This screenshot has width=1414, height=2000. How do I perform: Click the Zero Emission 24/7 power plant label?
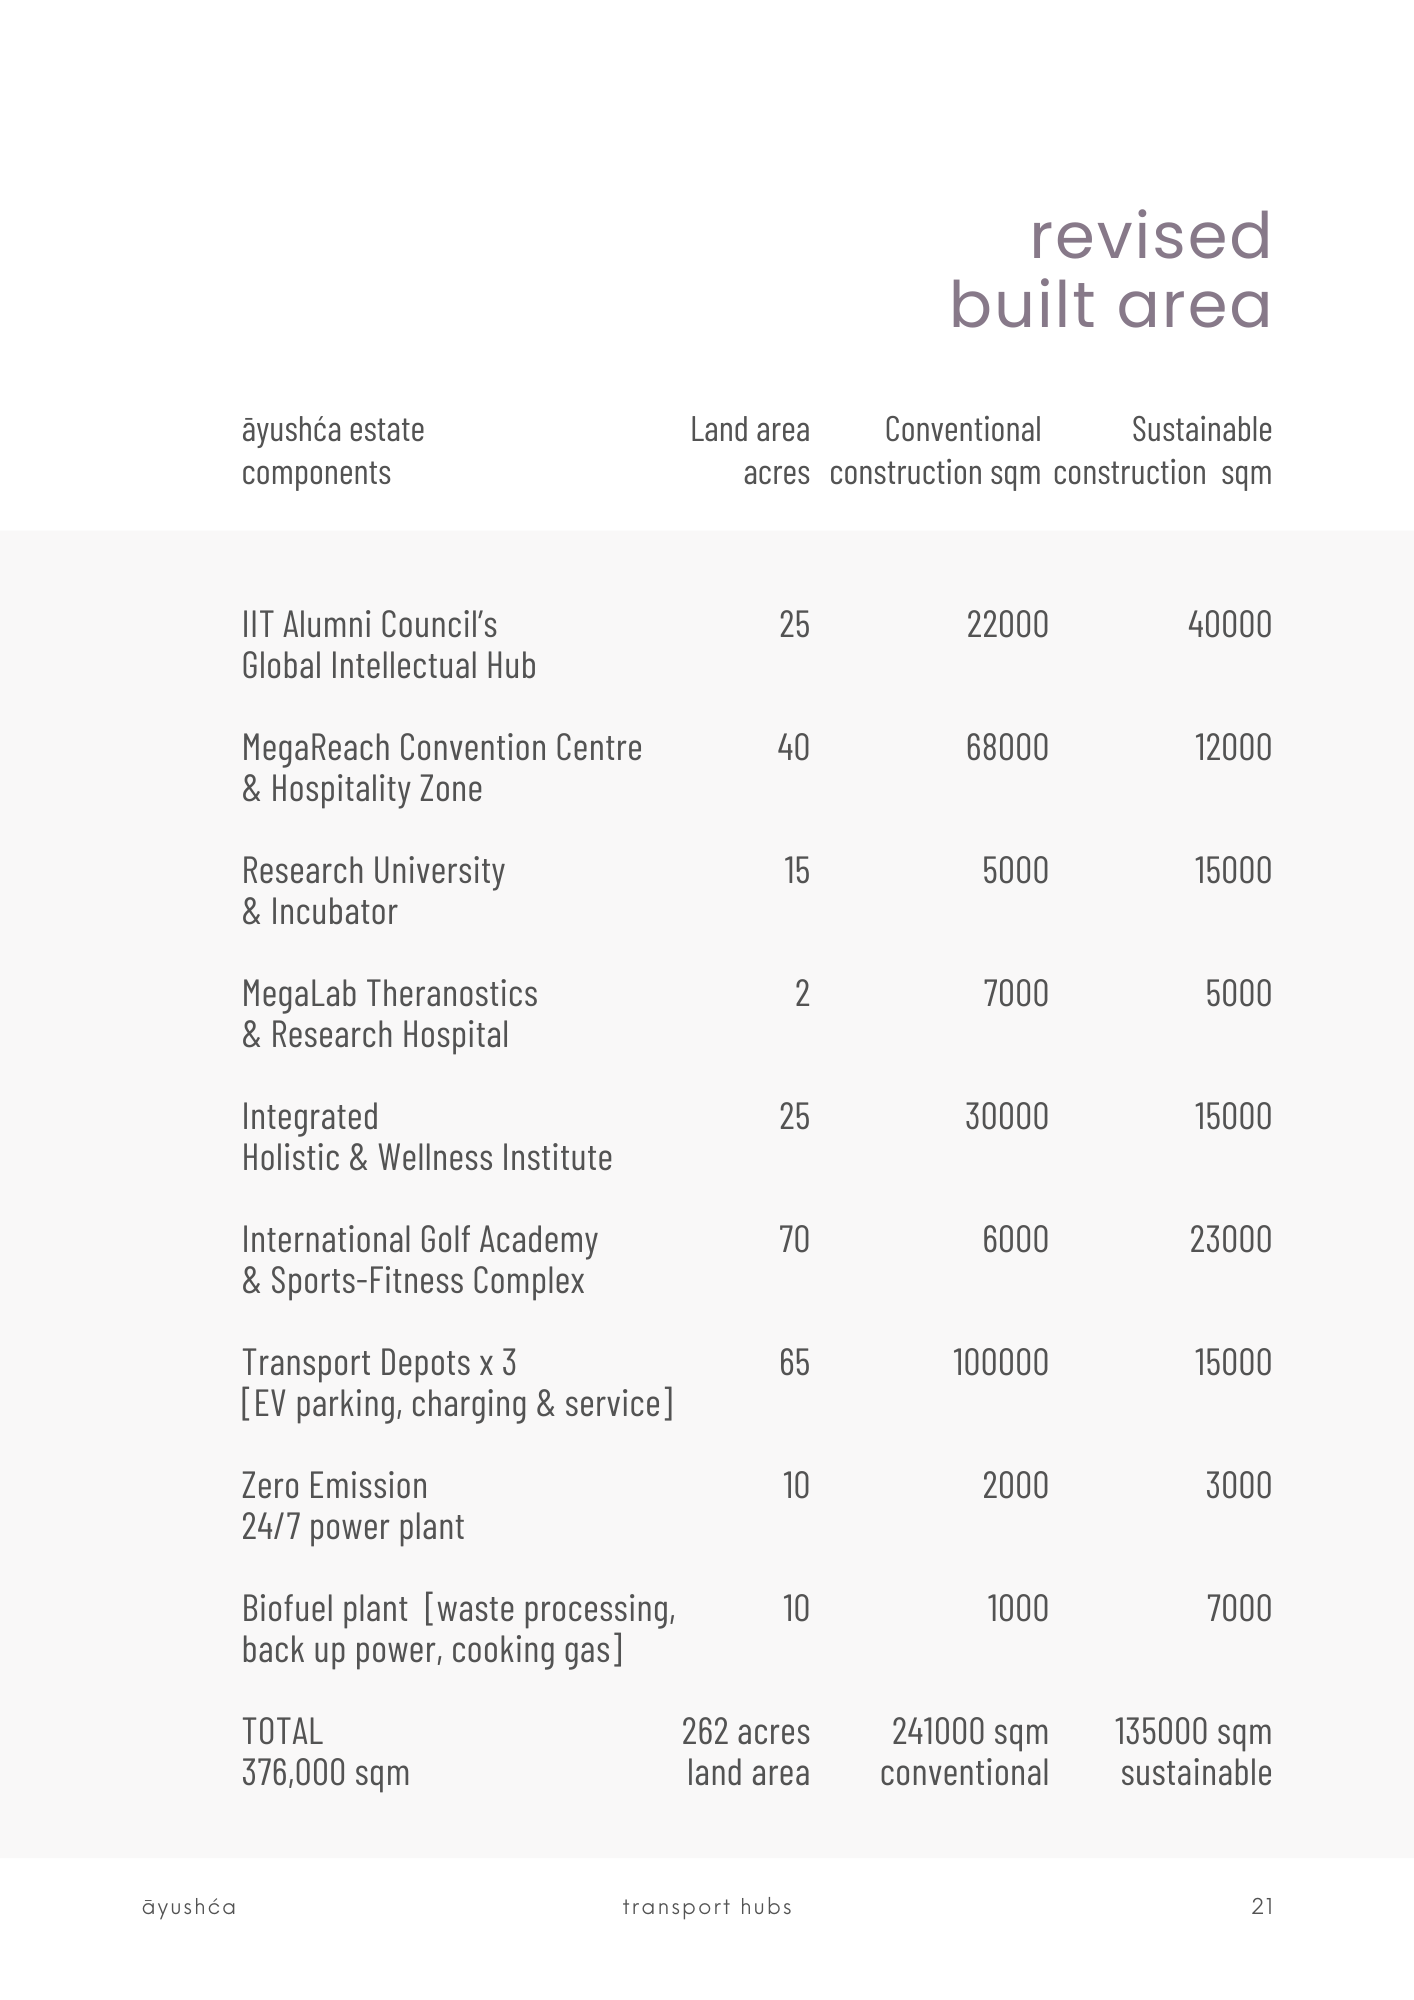click(353, 1506)
